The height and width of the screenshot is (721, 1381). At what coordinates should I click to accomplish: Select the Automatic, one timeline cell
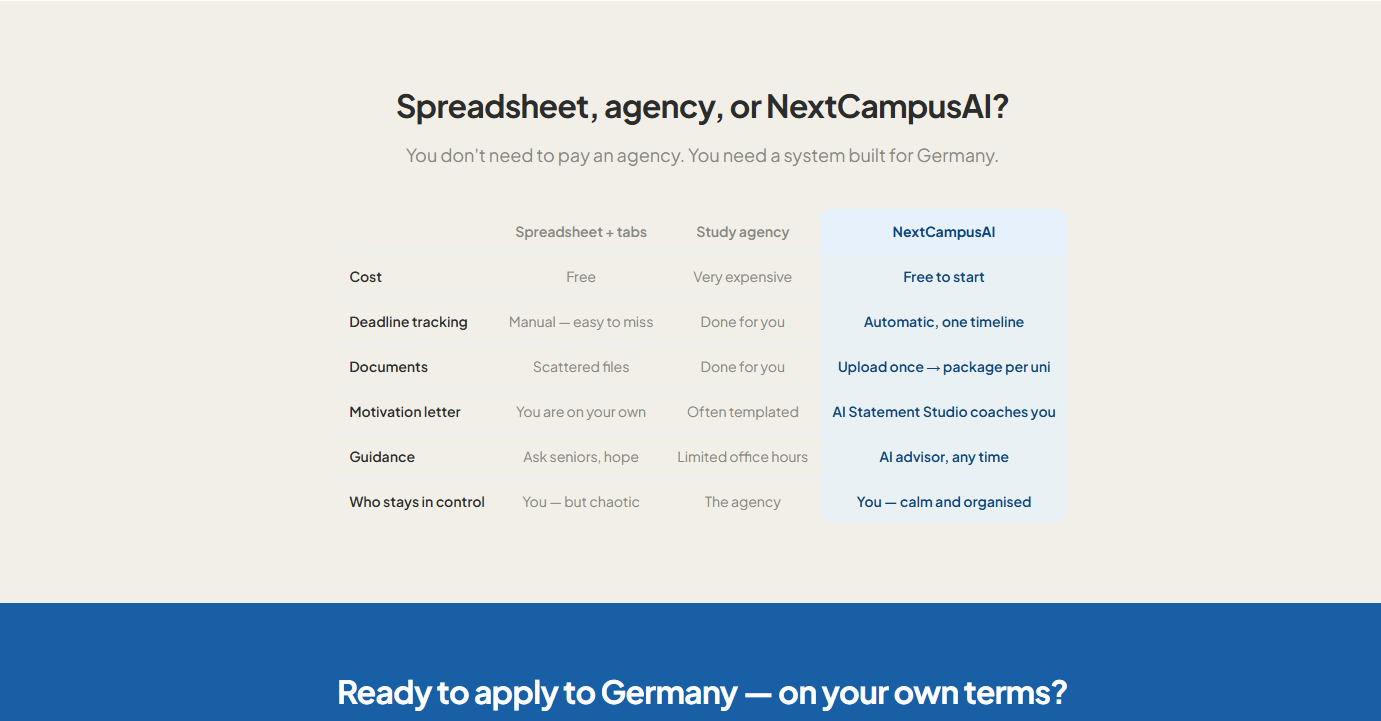click(x=944, y=322)
